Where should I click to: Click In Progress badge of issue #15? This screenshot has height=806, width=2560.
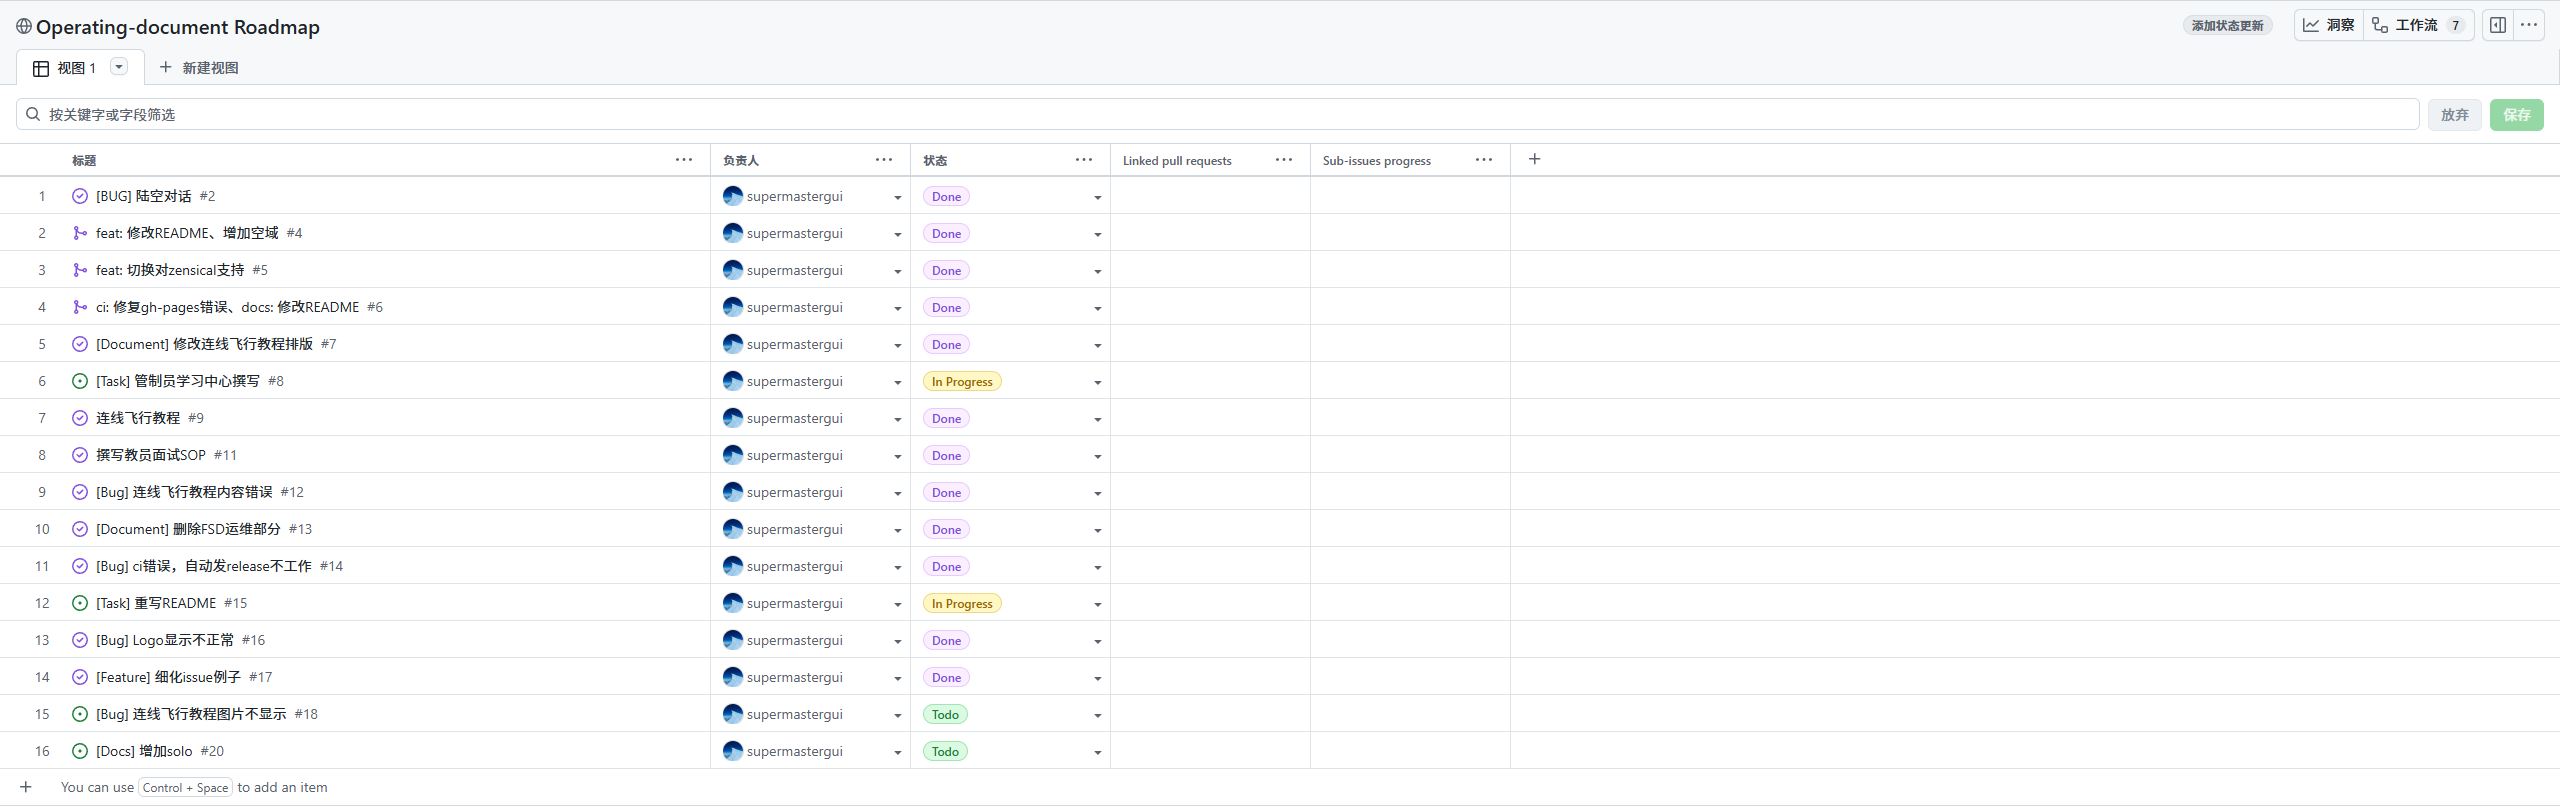pos(962,603)
